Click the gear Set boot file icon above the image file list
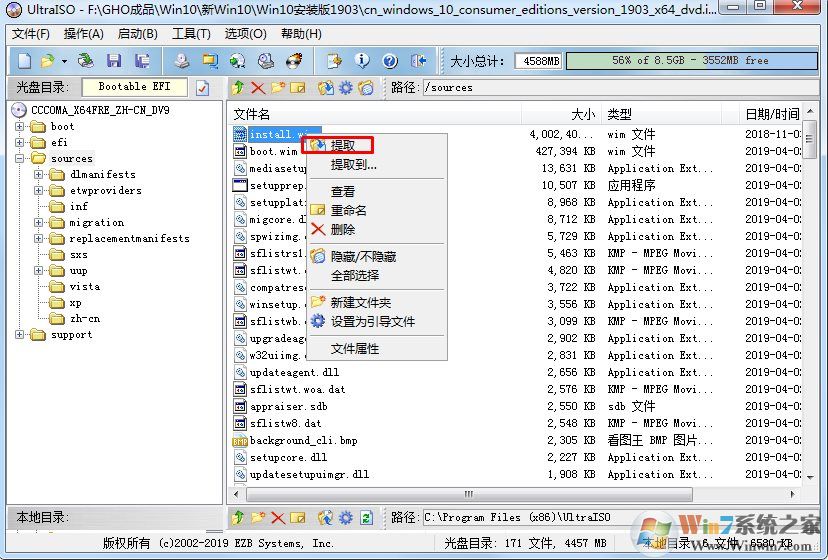Viewport: 828px width, 560px height. click(346, 88)
